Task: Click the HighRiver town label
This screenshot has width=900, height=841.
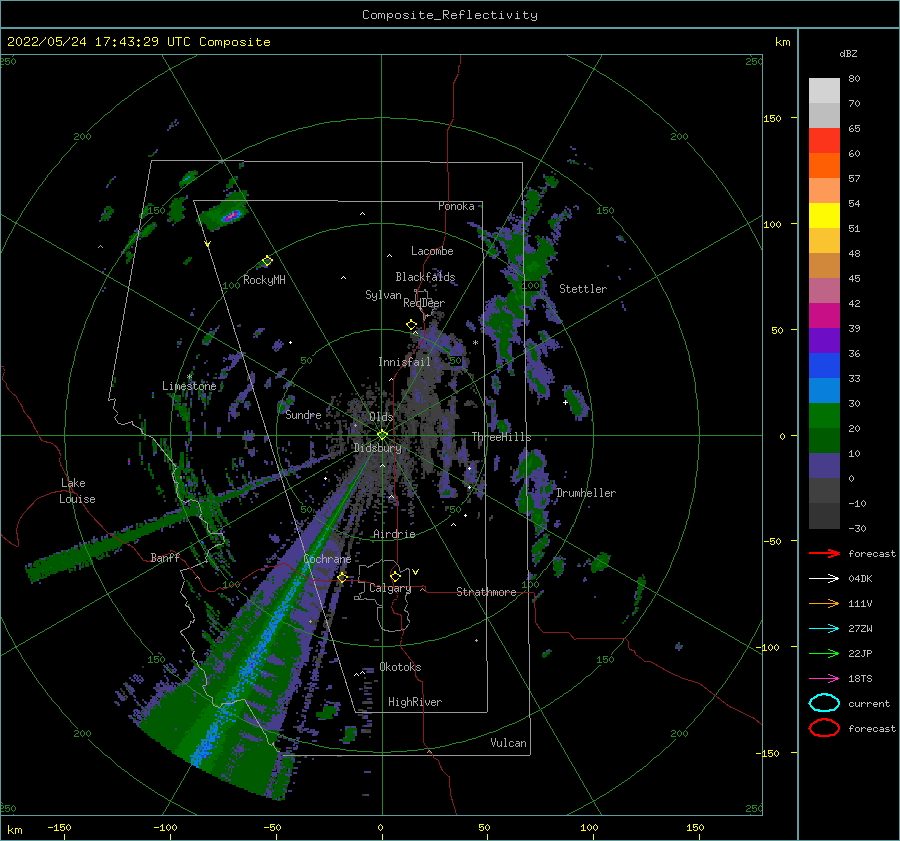Action: click(415, 702)
